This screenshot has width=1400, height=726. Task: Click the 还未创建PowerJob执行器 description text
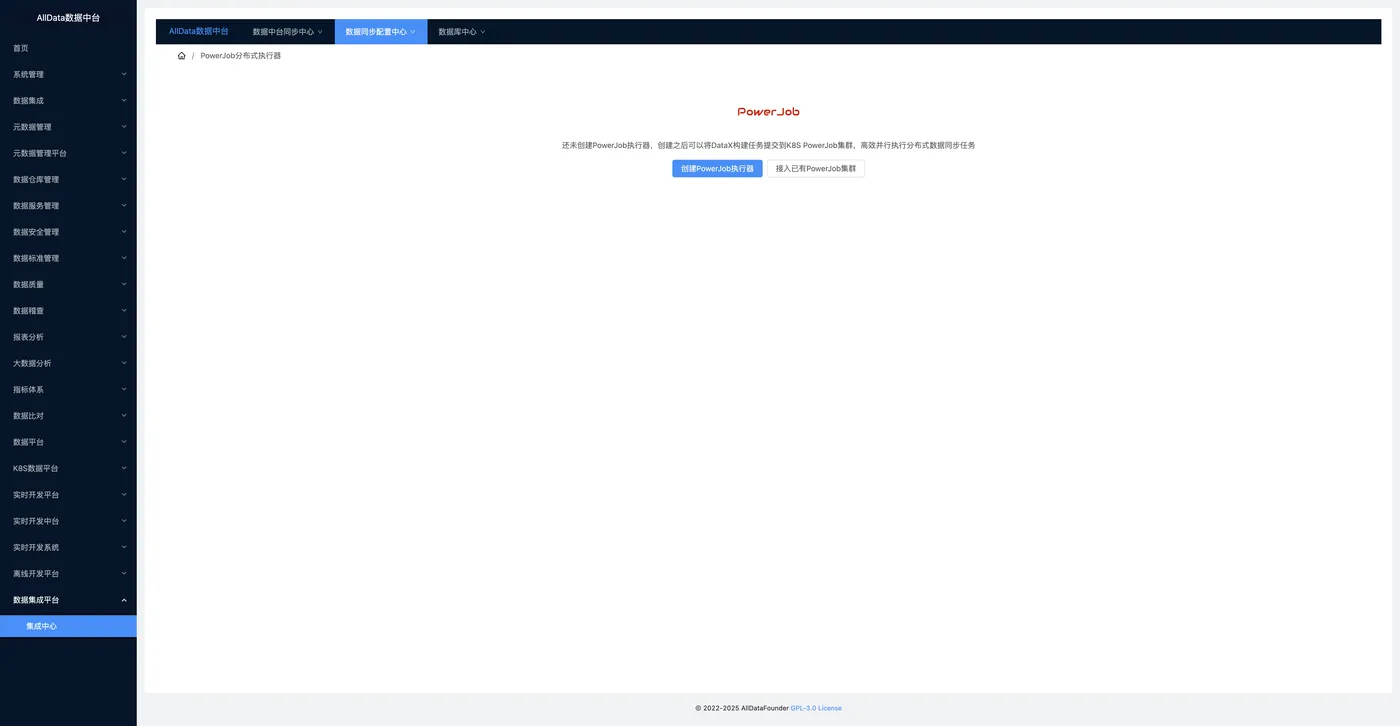click(768, 145)
